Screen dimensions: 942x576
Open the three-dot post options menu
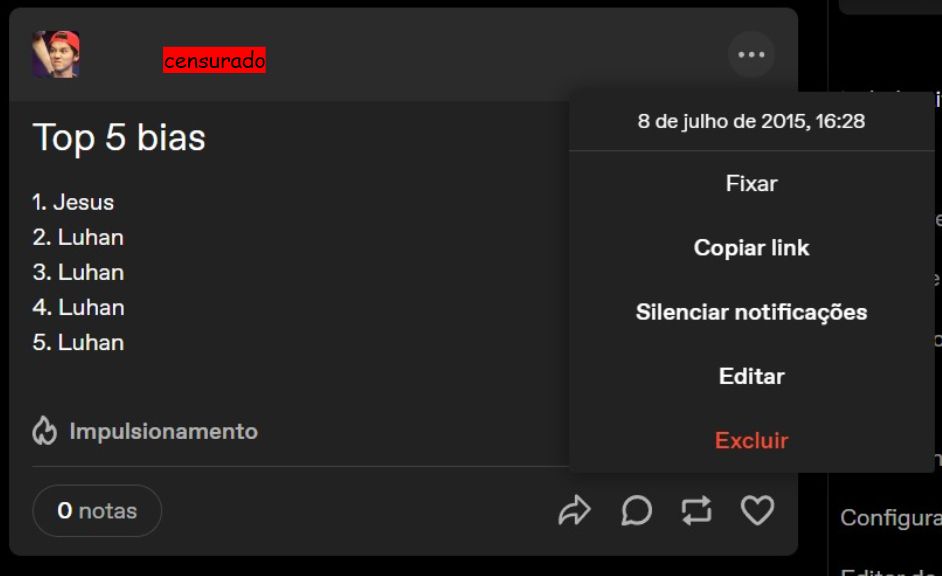751,55
